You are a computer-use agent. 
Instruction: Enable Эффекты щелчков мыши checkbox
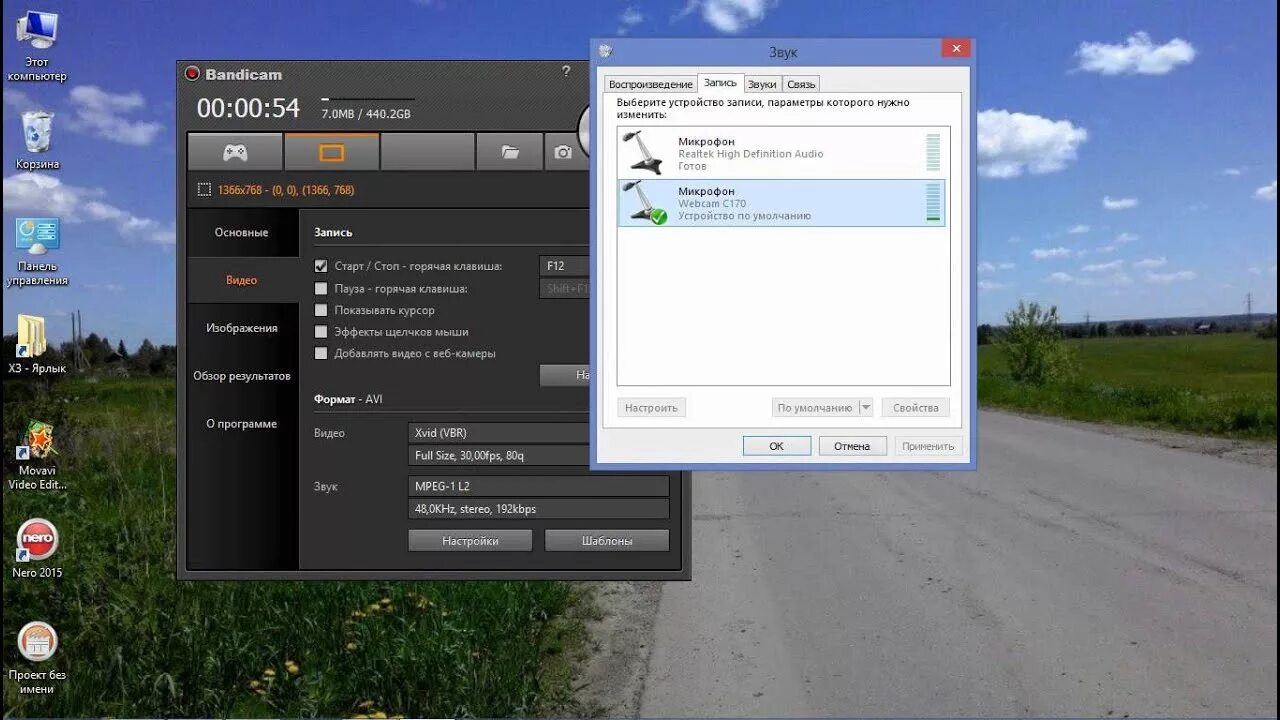(321, 331)
